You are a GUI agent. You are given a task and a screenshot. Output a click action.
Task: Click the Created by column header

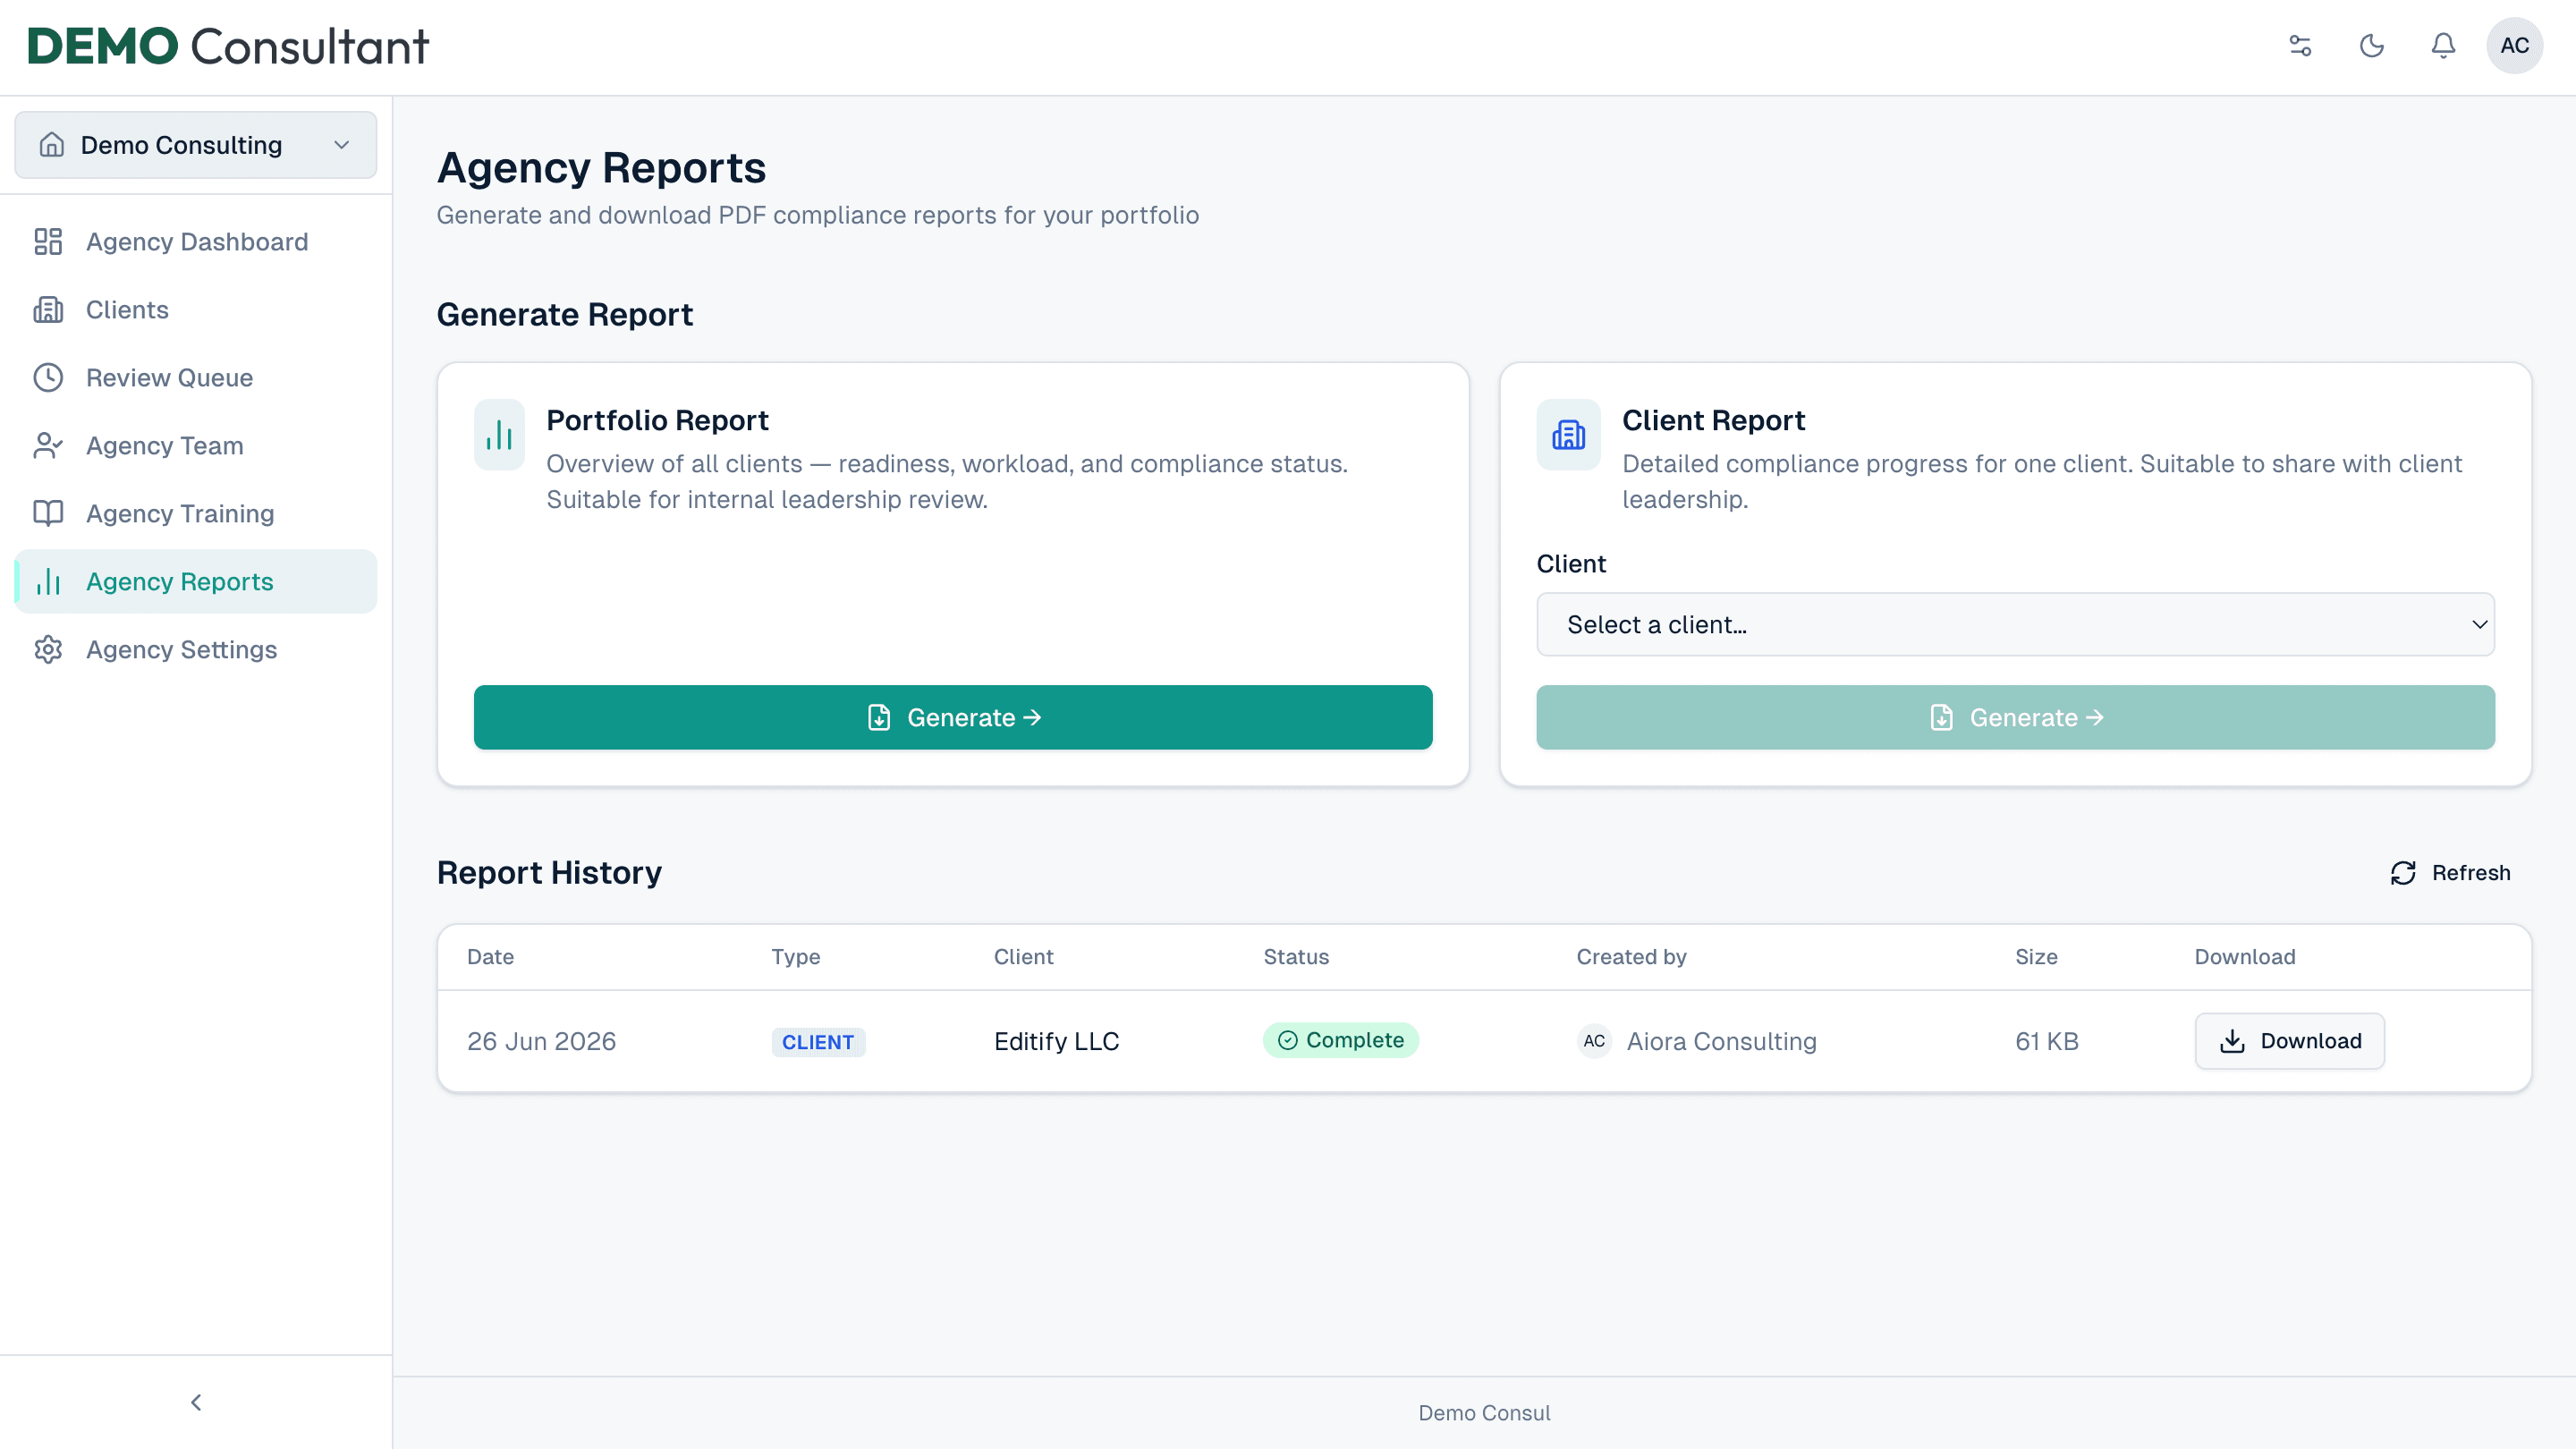[1631, 957]
